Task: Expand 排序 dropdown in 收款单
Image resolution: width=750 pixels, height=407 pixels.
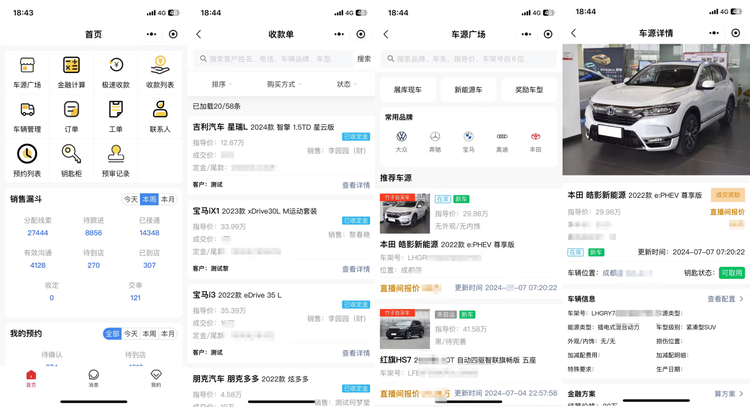Action: [221, 84]
